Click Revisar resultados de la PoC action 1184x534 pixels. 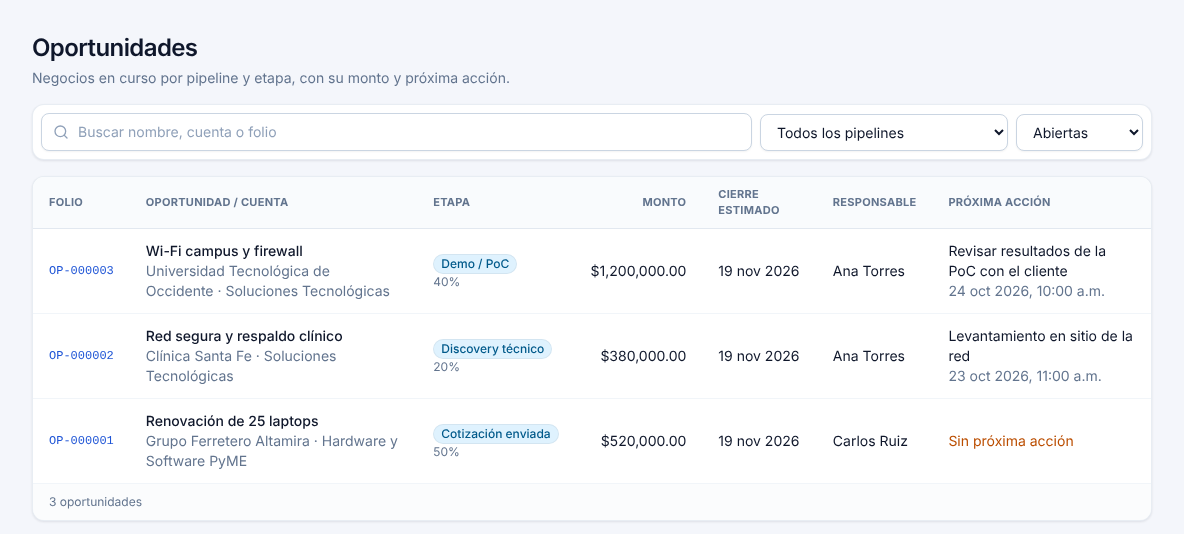click(1027, 261)
